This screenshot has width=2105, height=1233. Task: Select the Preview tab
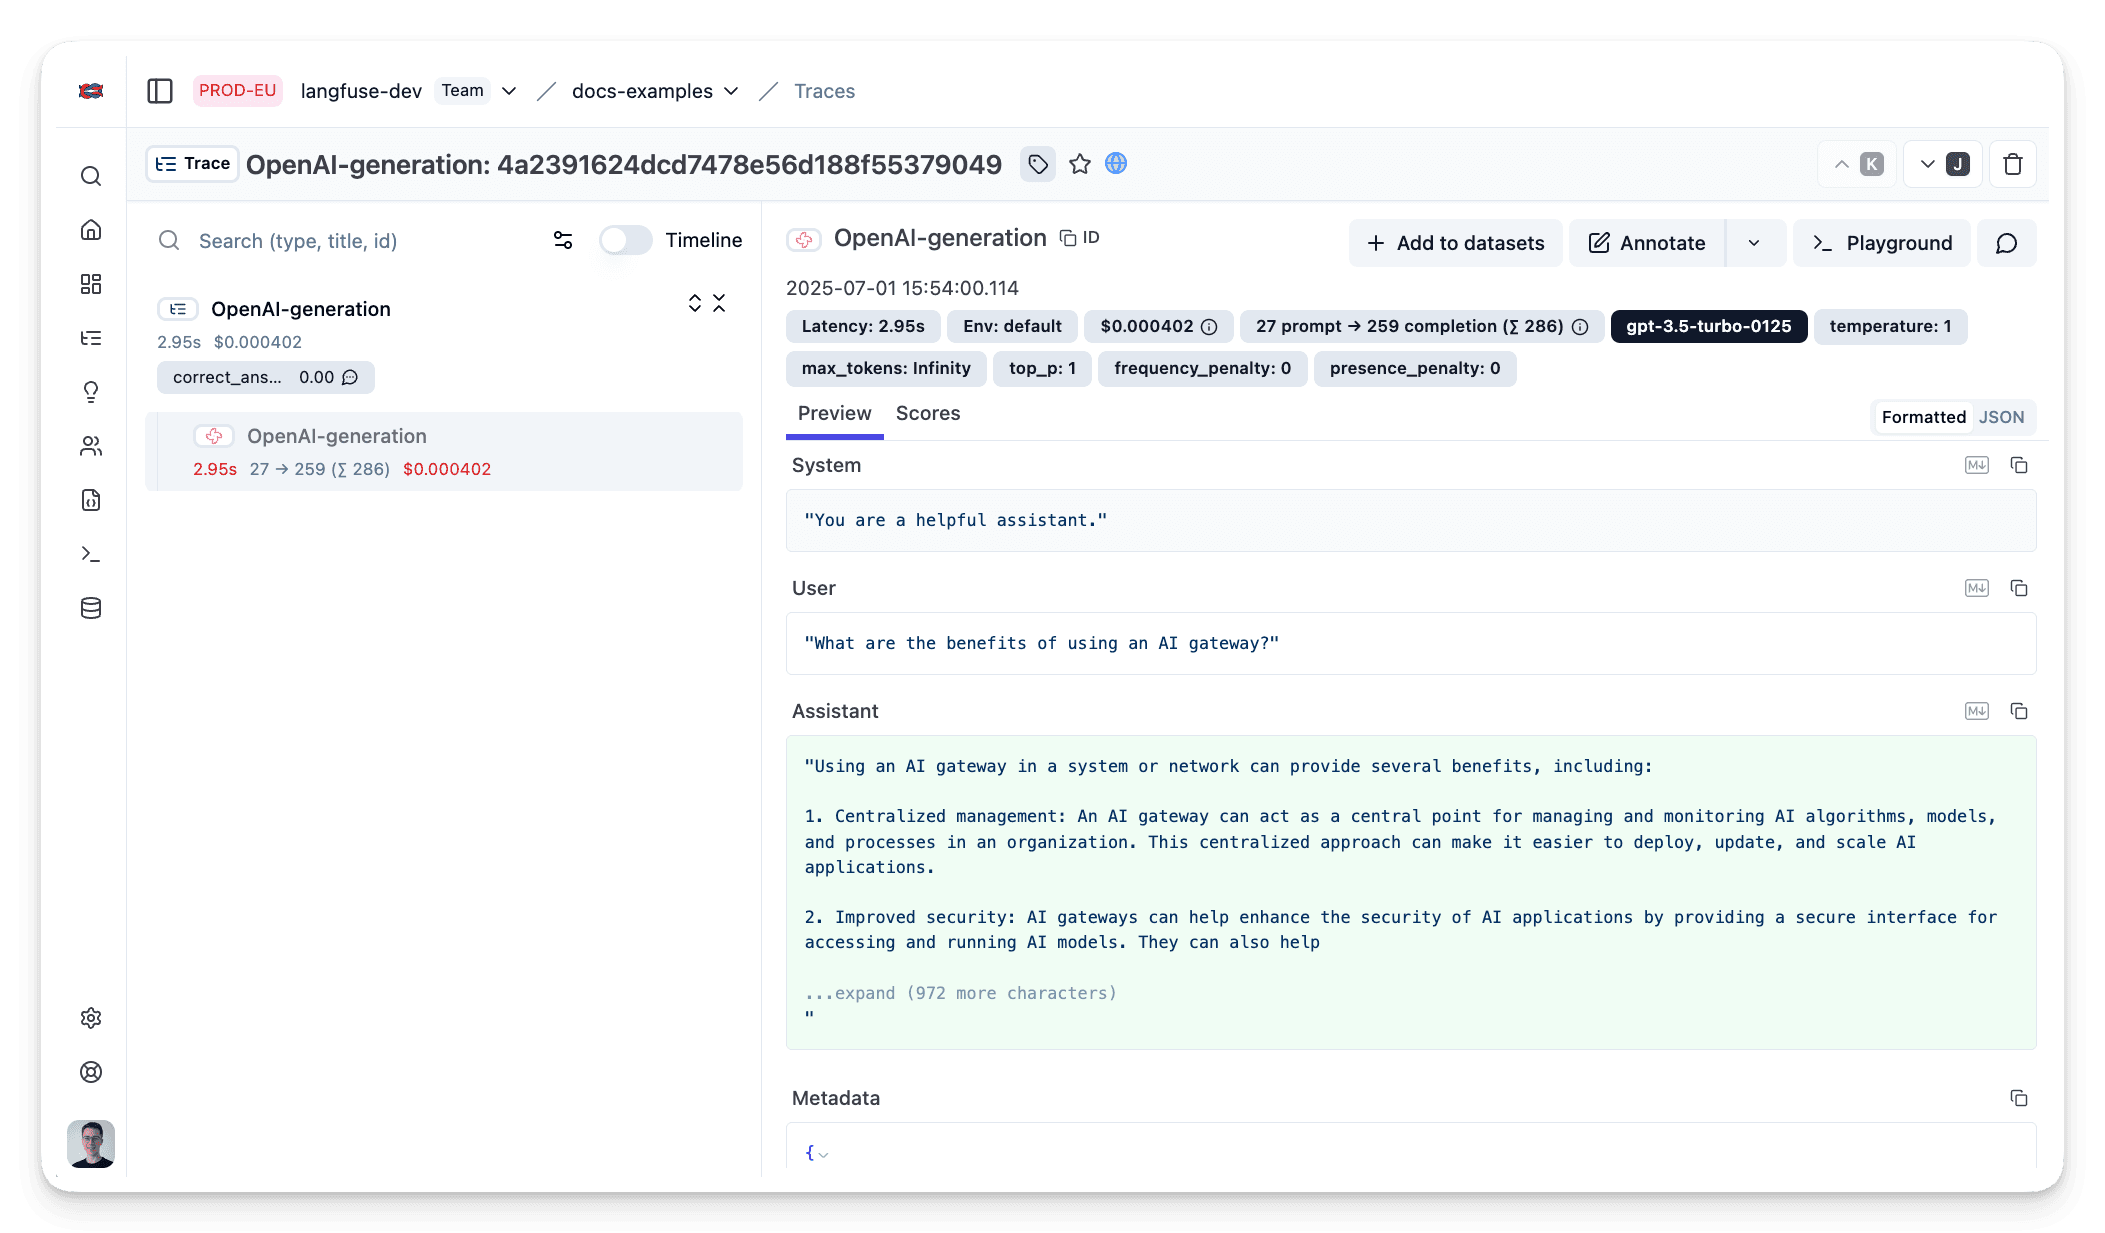click(834, 413)
